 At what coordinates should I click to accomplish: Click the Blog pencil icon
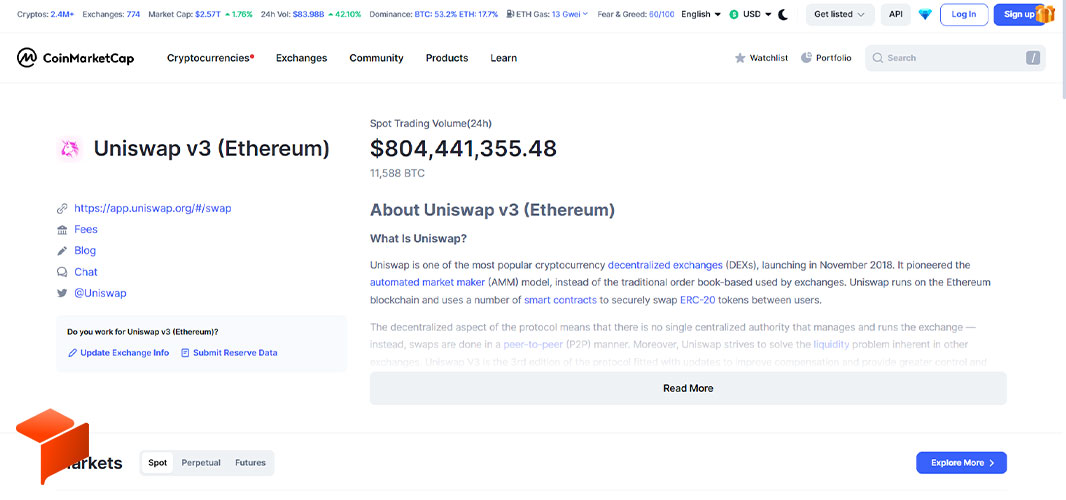[62, 250]
